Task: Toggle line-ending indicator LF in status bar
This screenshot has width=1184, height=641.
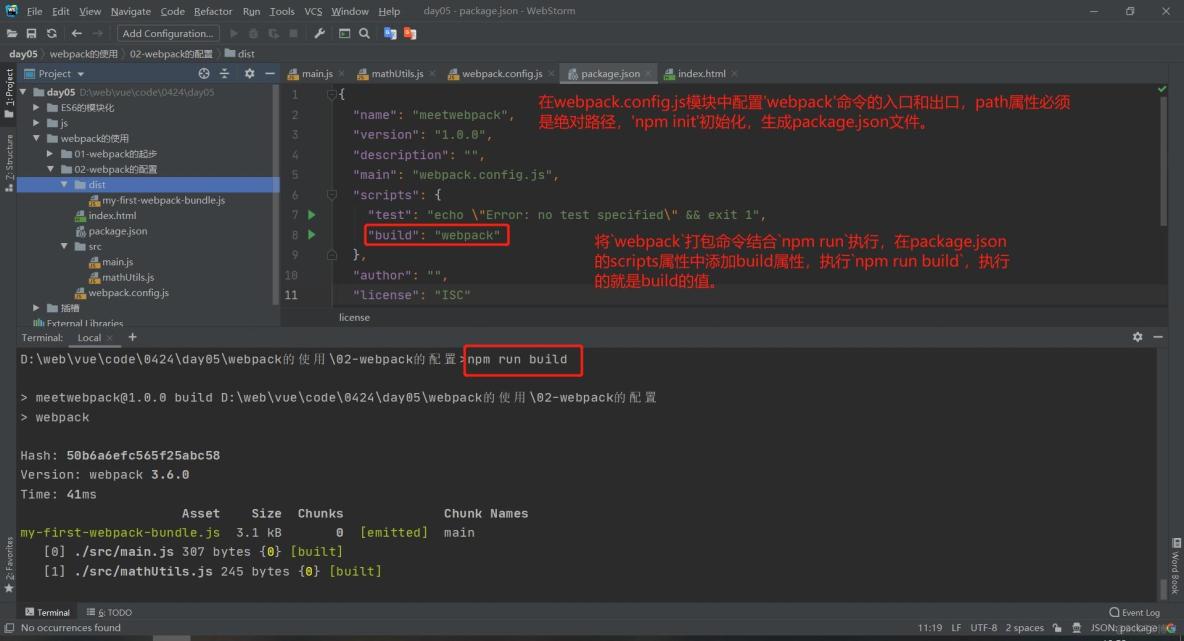Action: [957, 627]
